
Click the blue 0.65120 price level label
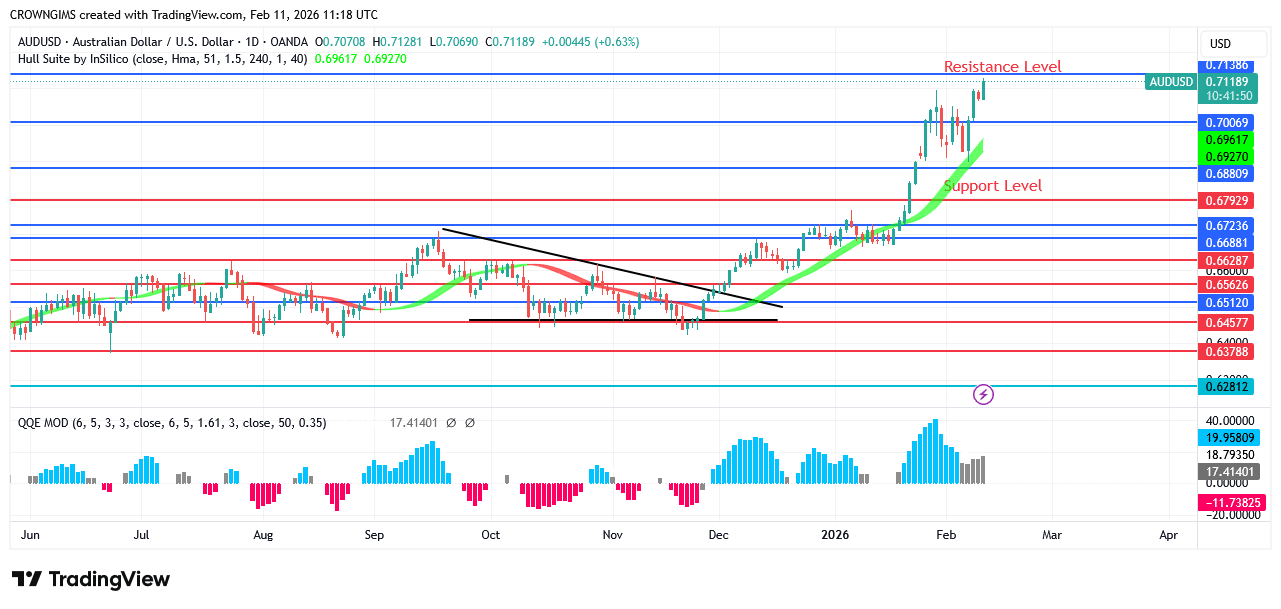click(x=1226, y=302)
